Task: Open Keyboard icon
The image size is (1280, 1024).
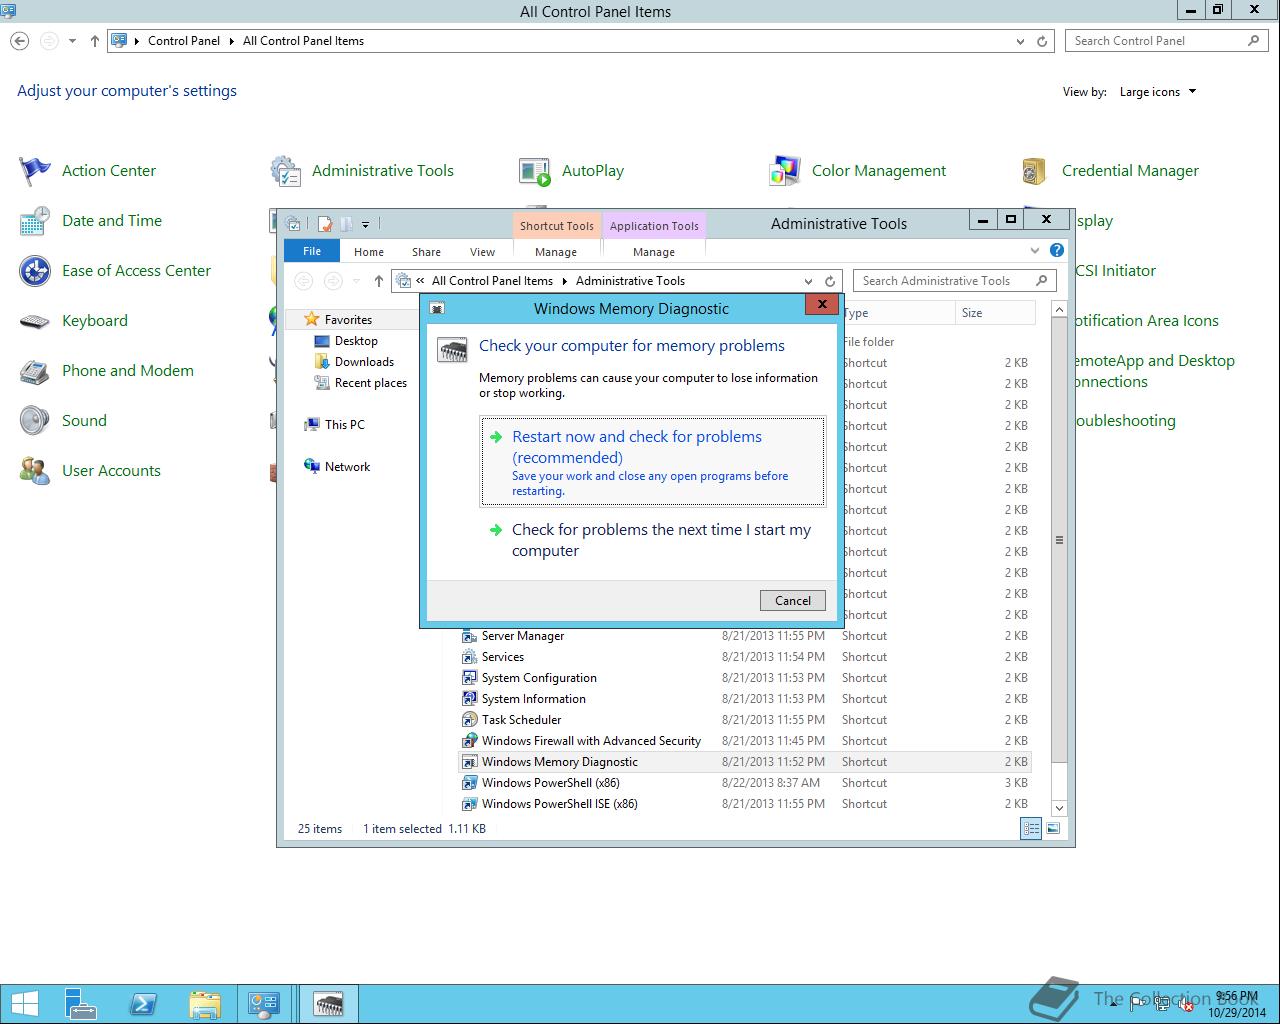Action: pyautogui.click(x=35, y=321)
